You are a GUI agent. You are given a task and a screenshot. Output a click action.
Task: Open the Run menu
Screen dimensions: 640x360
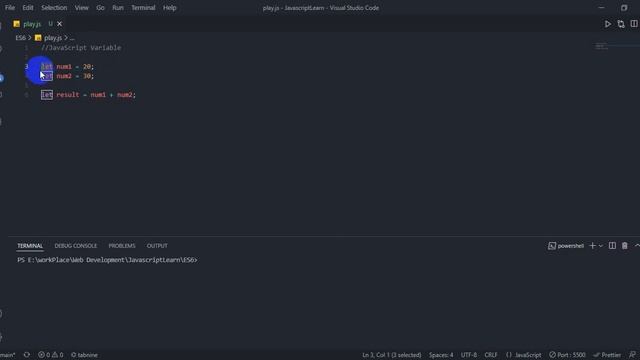[x=118, y=8]
